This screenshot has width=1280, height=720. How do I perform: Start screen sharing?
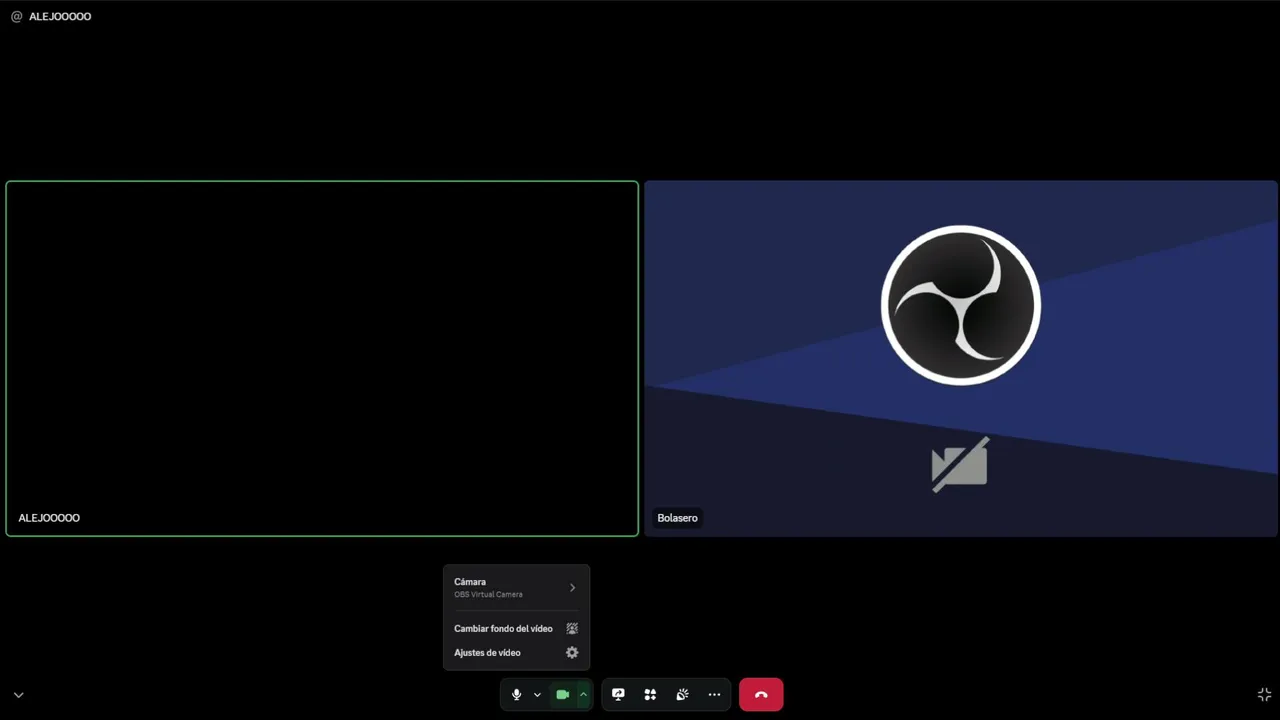pyautogui.click(x=618, y=695)
